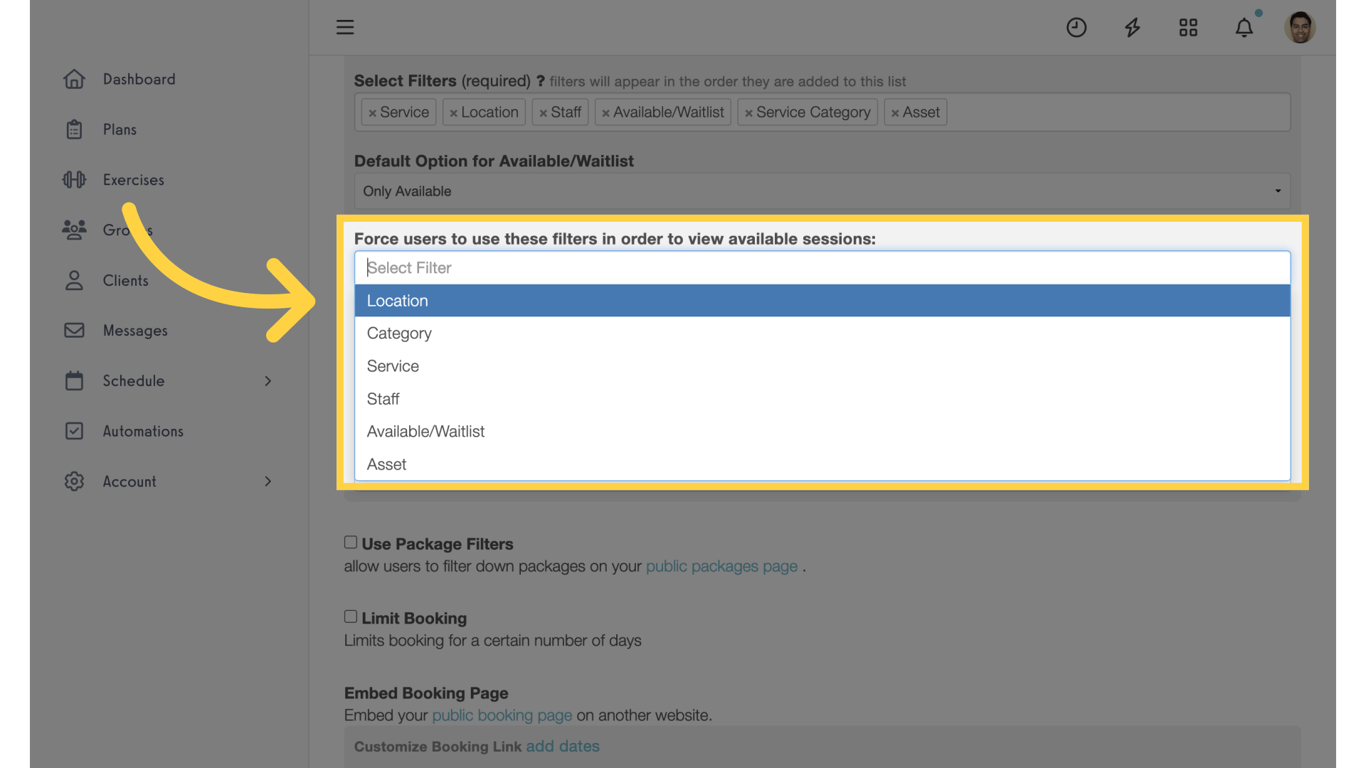Choose Available/Waitlist in the dropdown list

[822, 432]
